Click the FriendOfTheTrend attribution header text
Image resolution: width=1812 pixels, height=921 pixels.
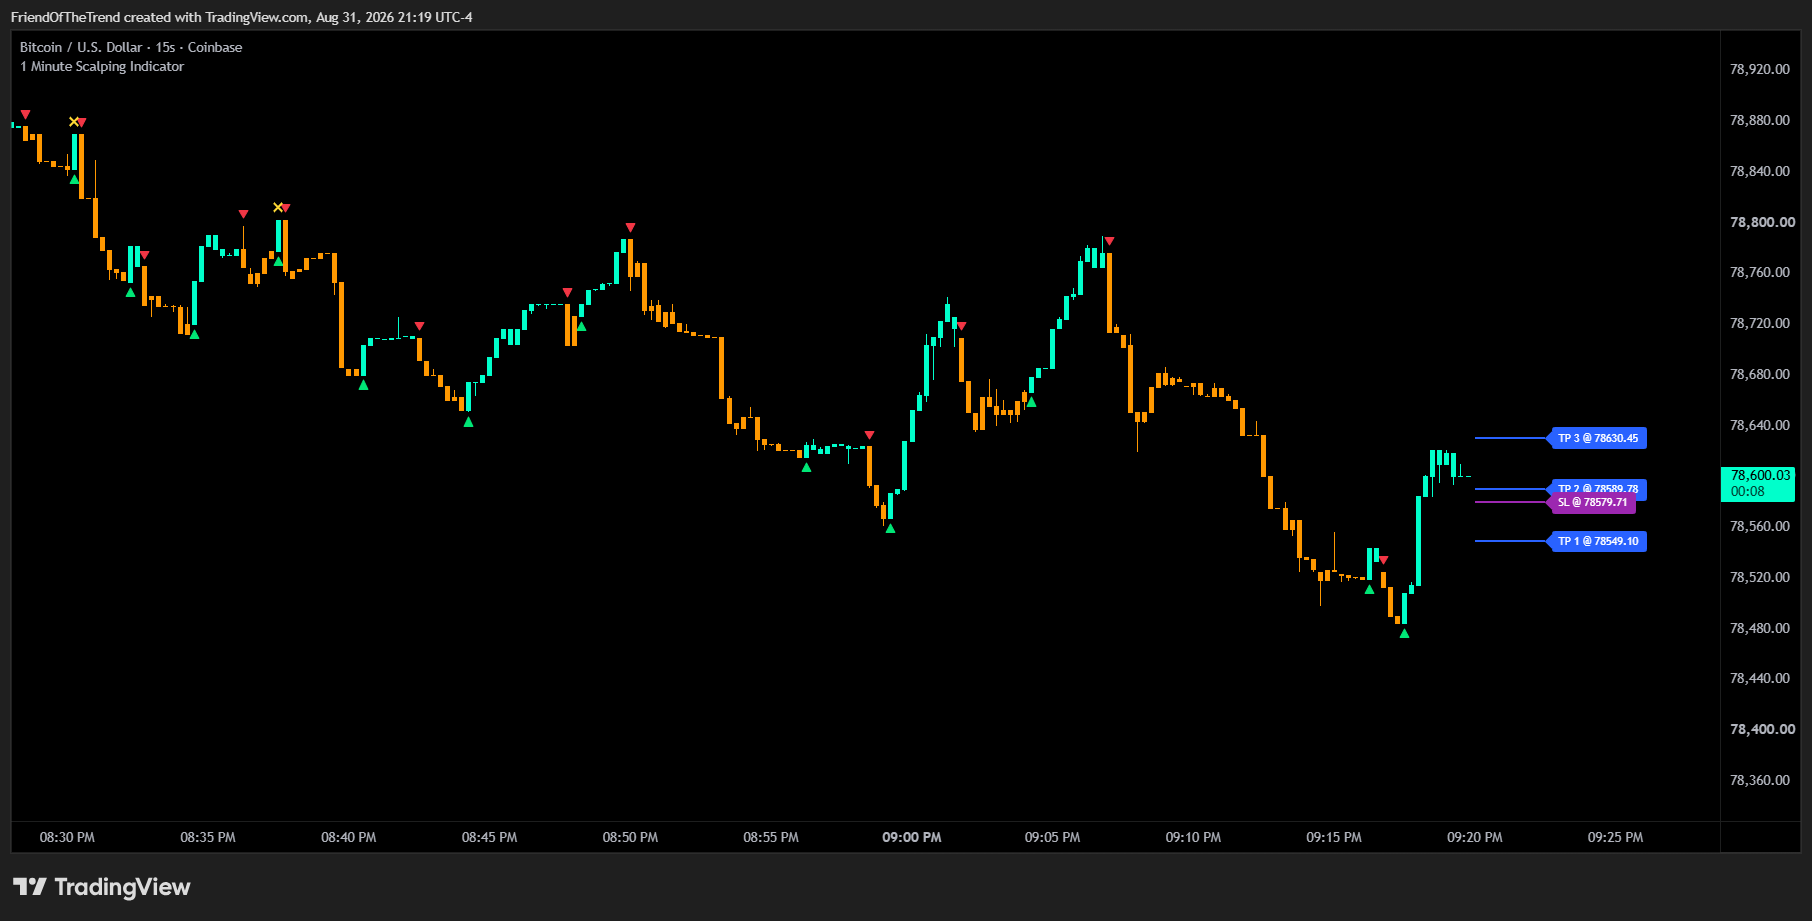(x=242, y=17)
